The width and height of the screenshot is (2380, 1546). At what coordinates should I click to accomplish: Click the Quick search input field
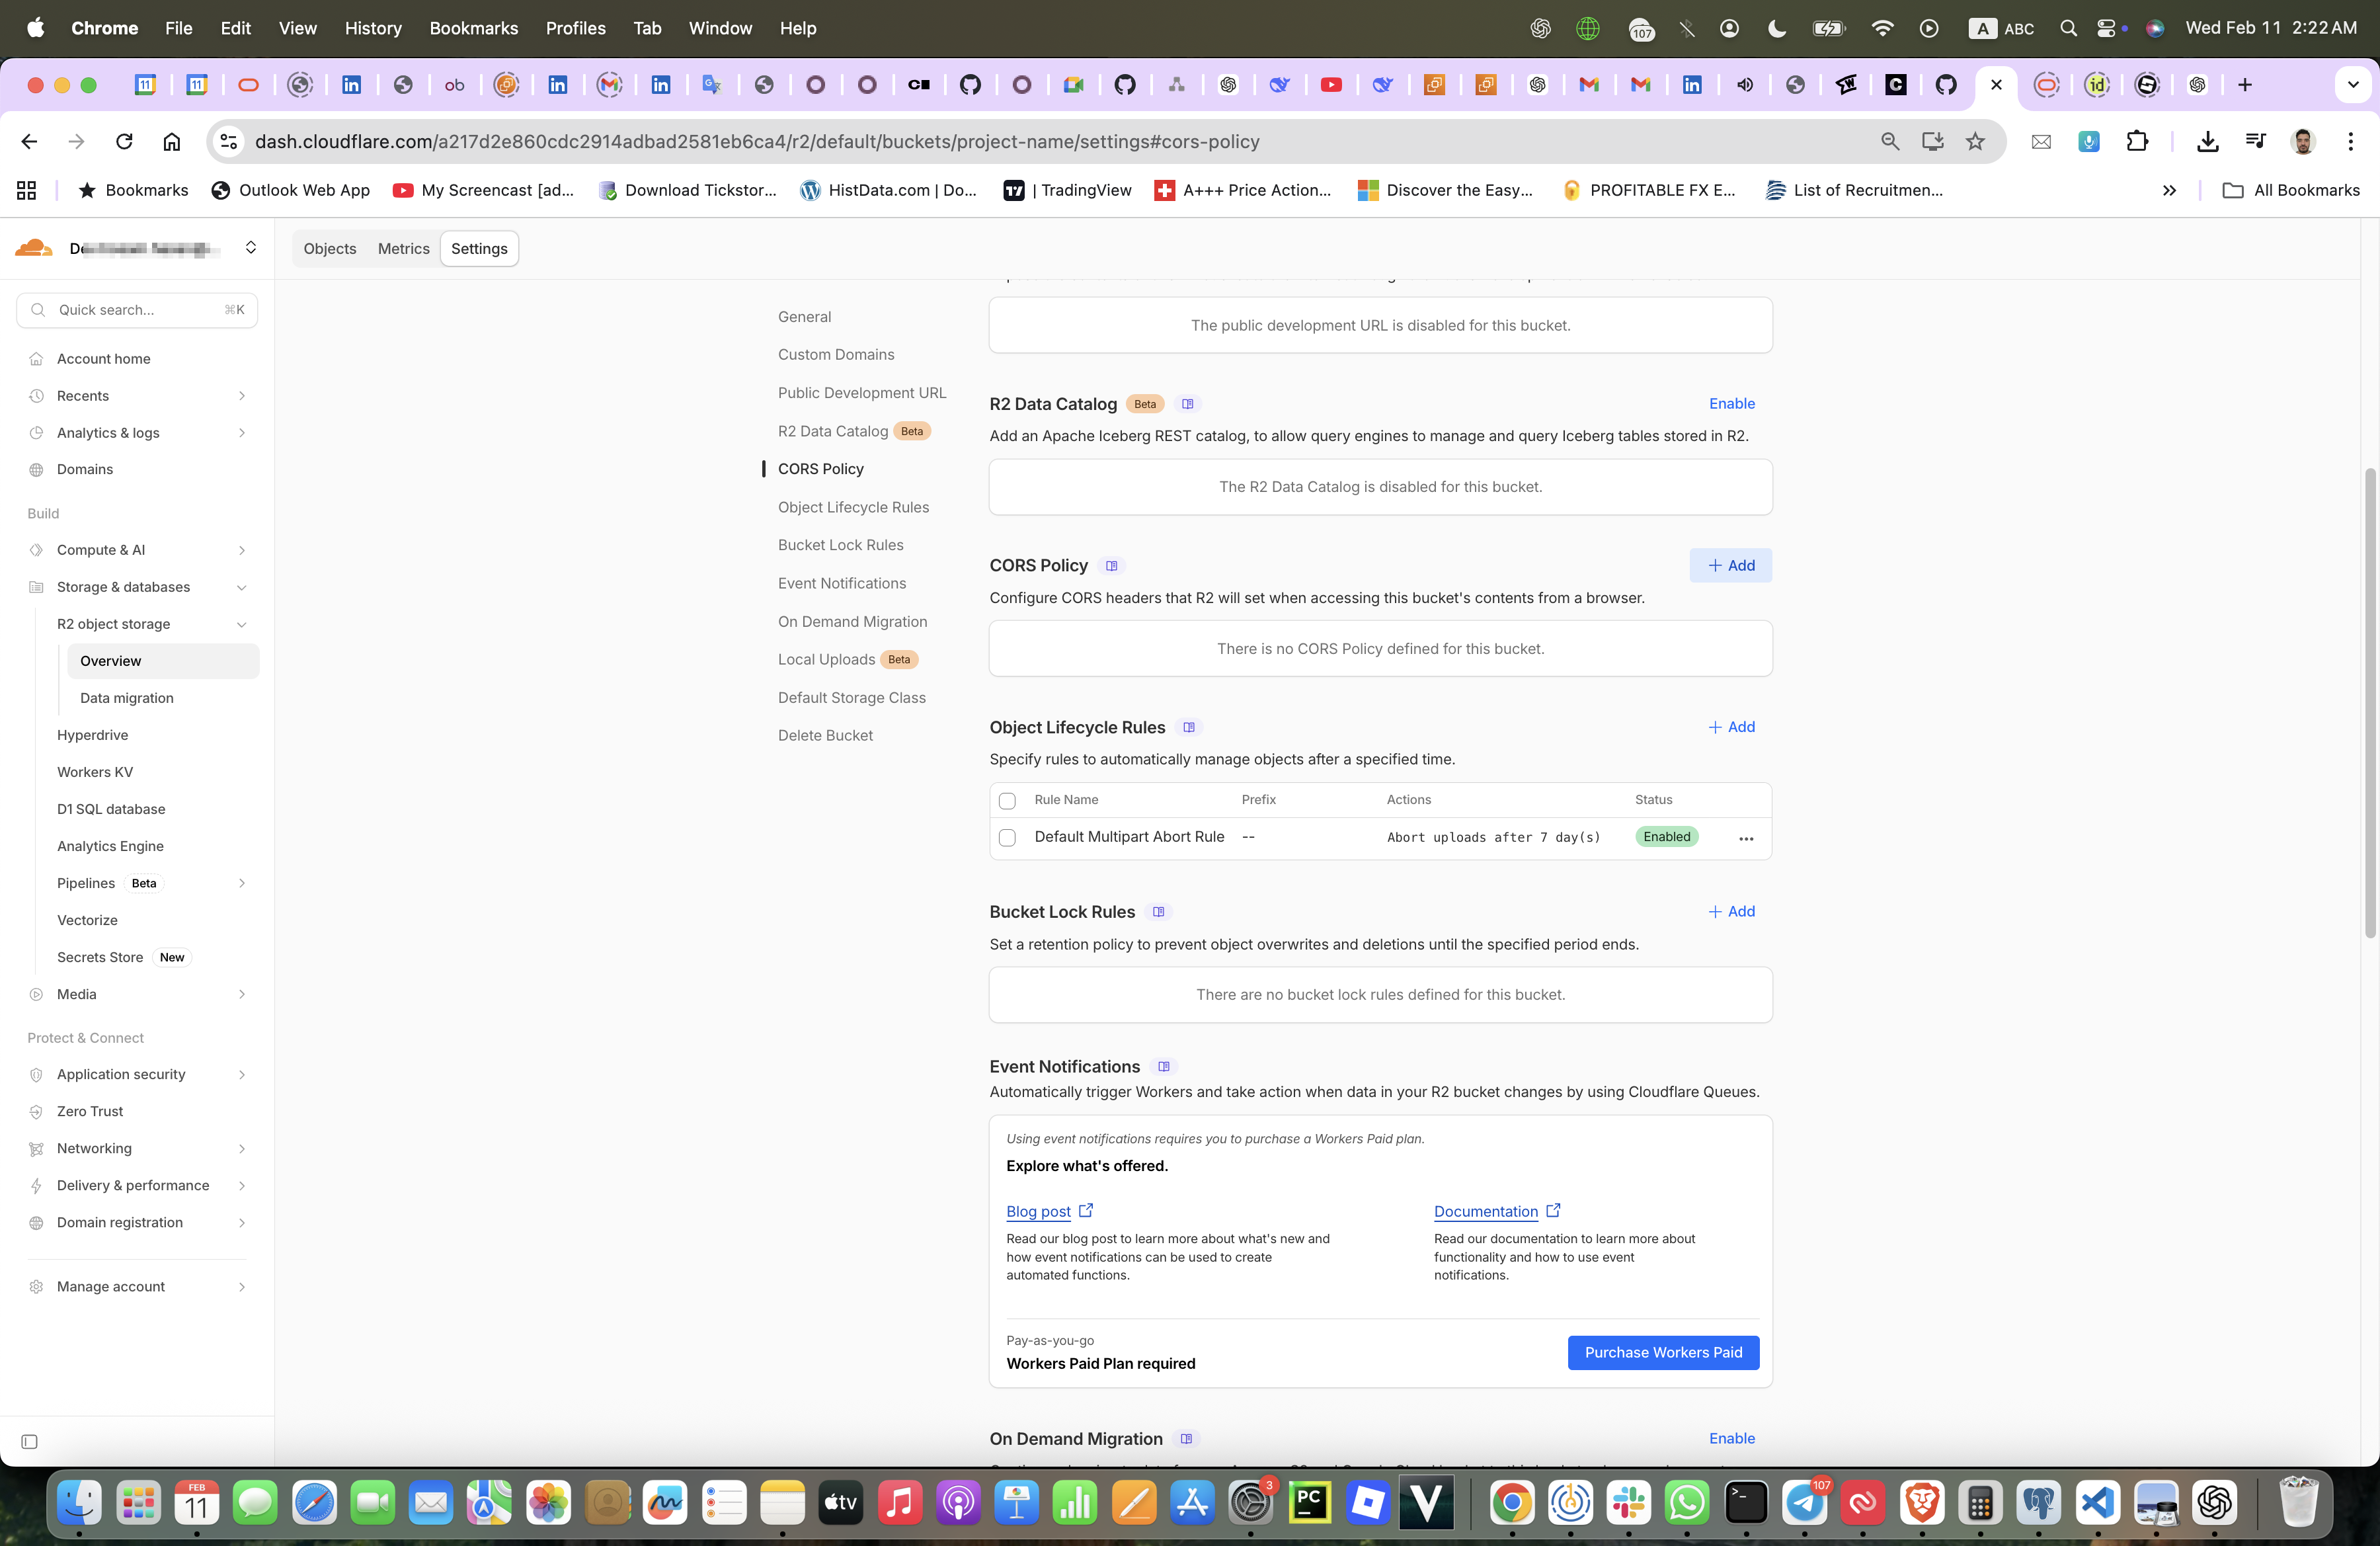(137, 310)
